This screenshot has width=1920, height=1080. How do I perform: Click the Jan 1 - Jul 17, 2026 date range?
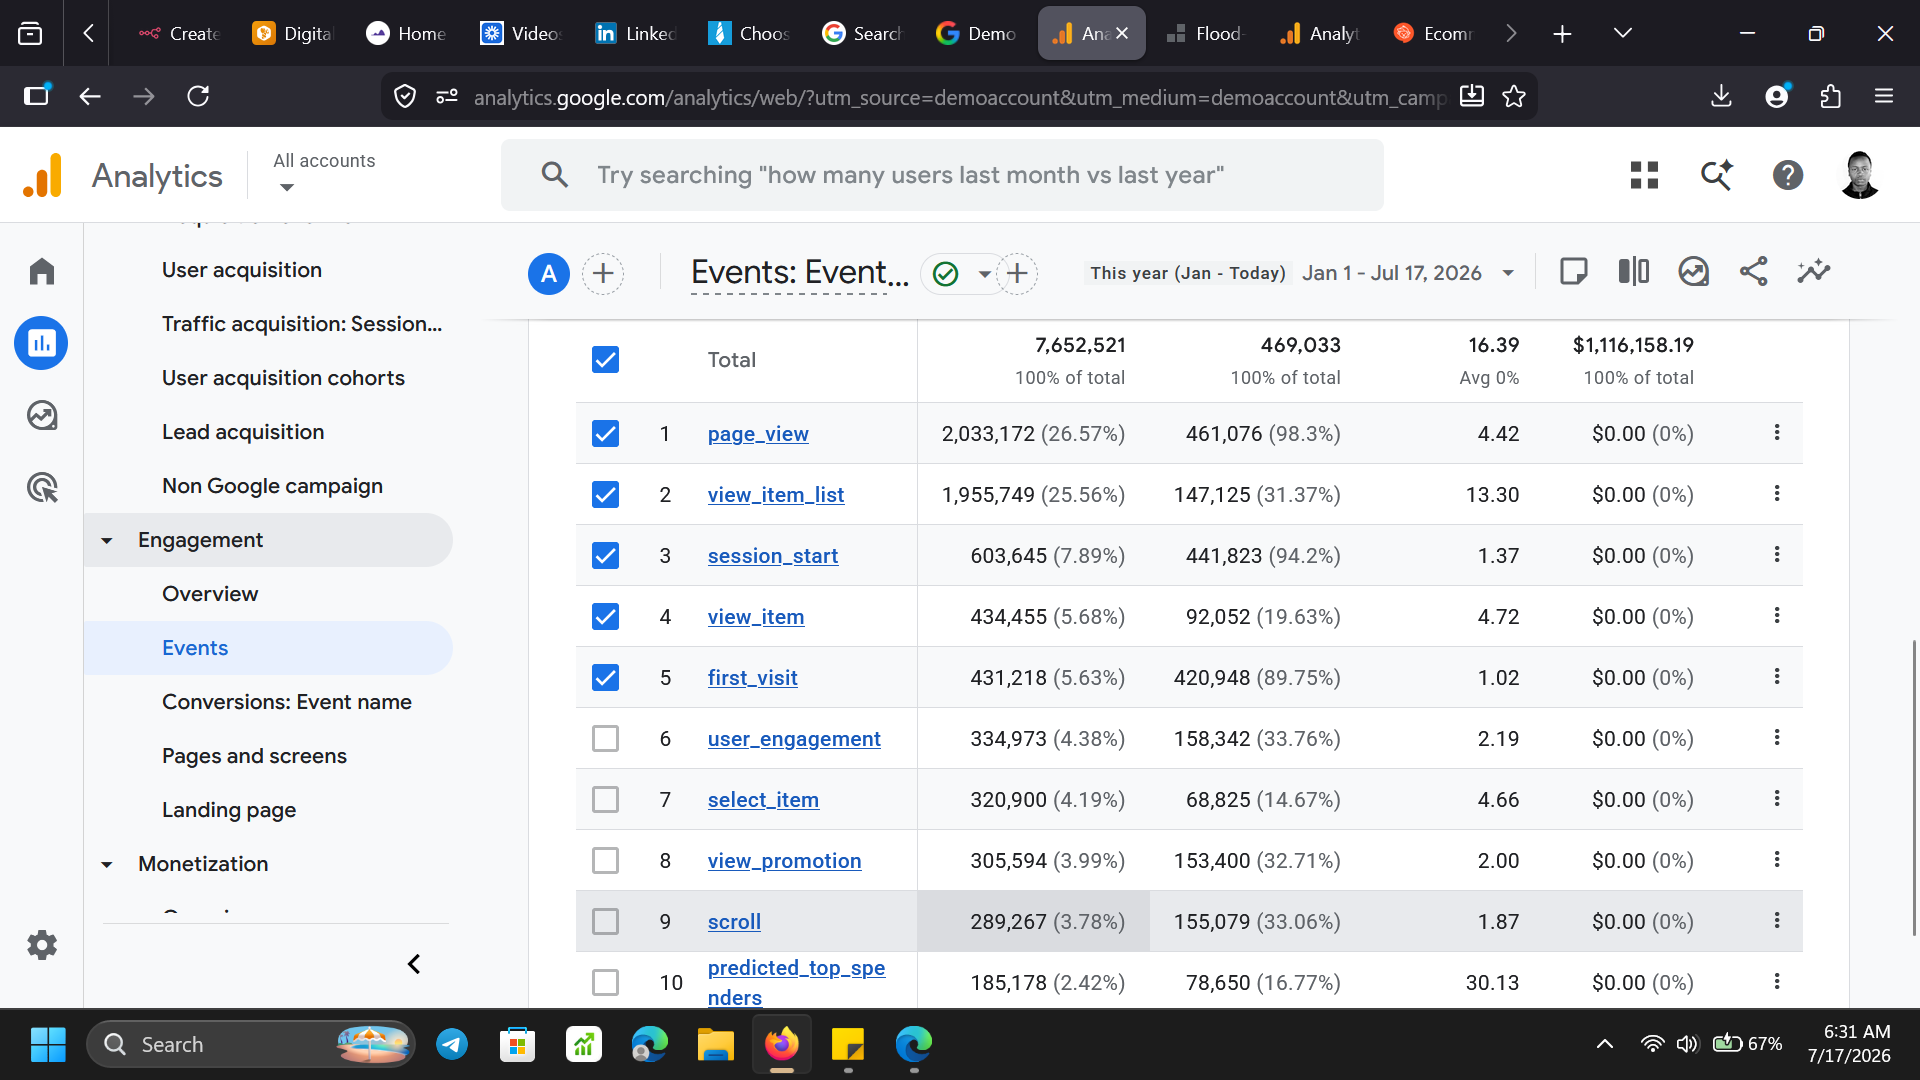click(x=1392, y=273)
